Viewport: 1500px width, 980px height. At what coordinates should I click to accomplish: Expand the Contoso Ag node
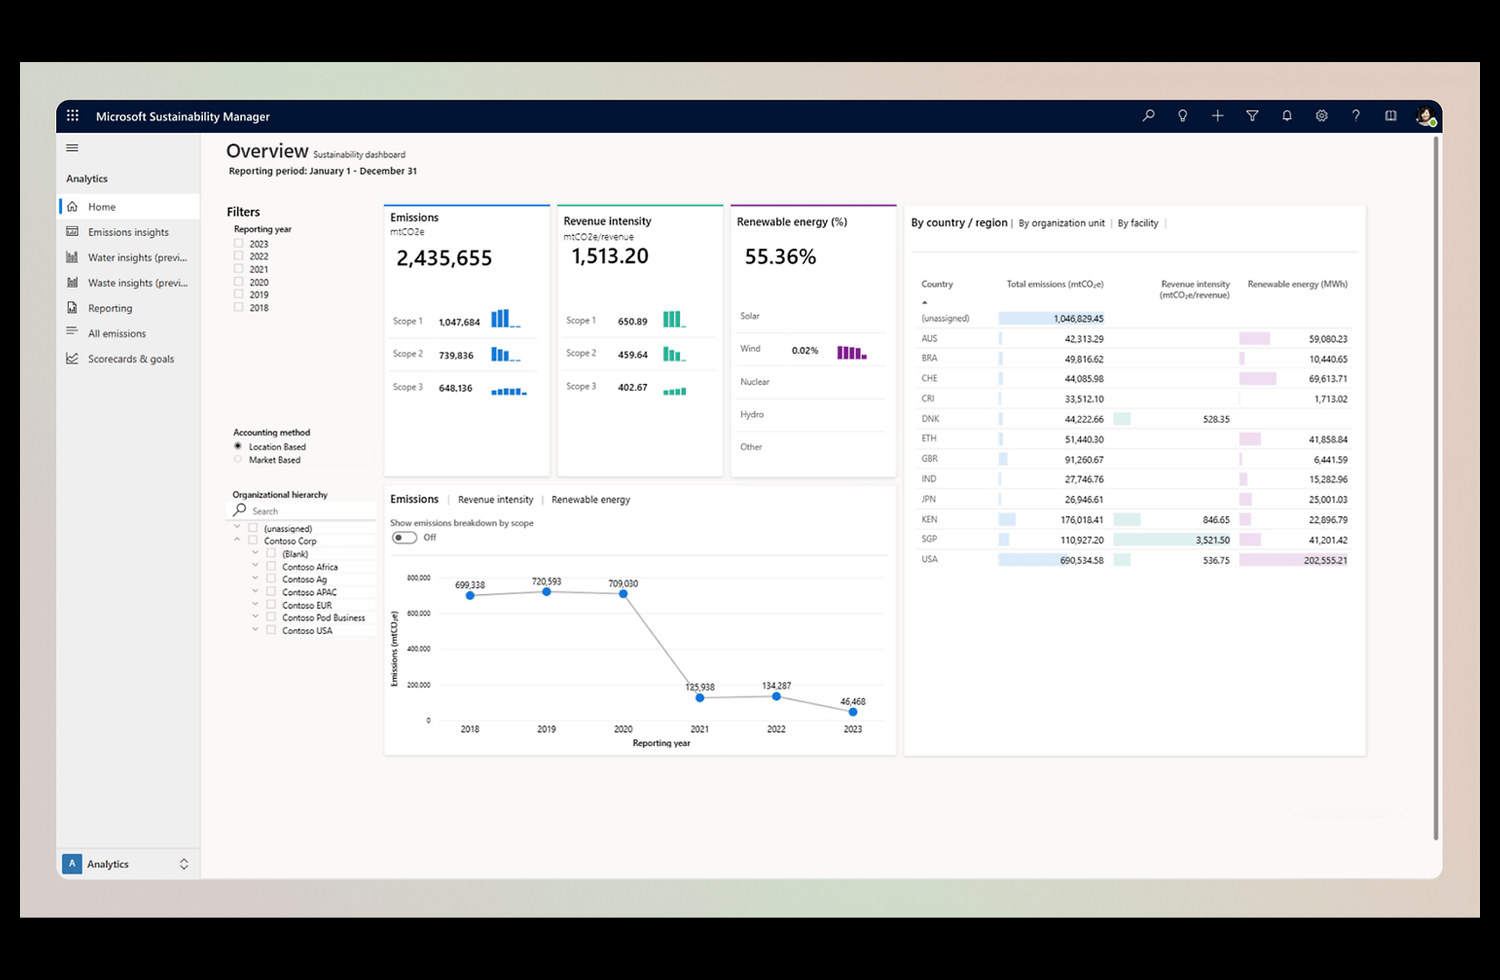click(x=255, y=578)
